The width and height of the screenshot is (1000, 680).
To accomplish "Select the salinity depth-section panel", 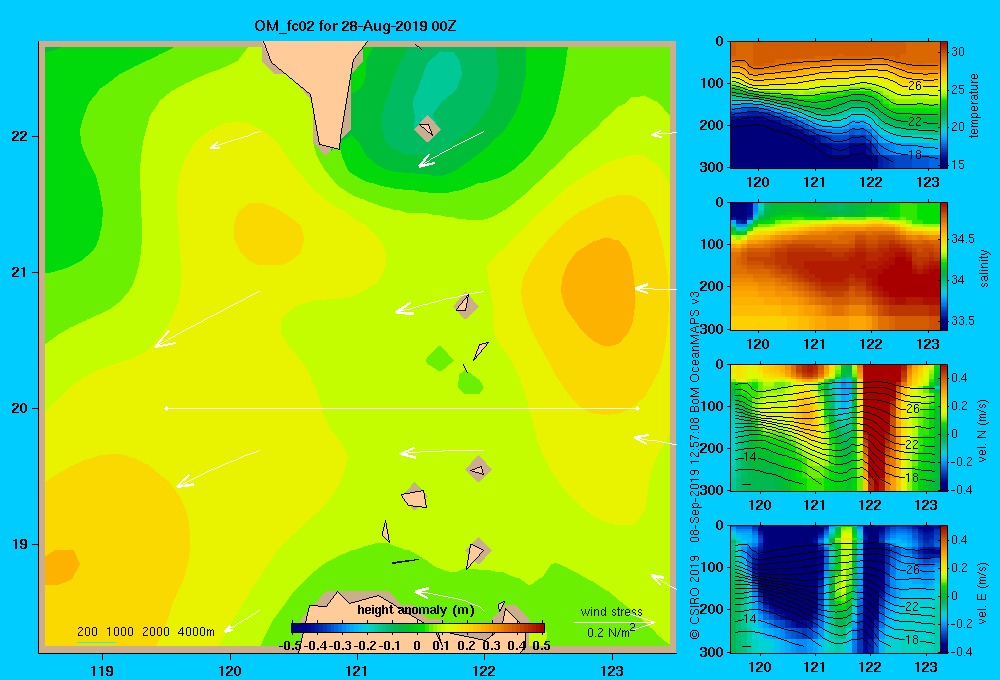I will pyautogui.click(x=834, y=266).
